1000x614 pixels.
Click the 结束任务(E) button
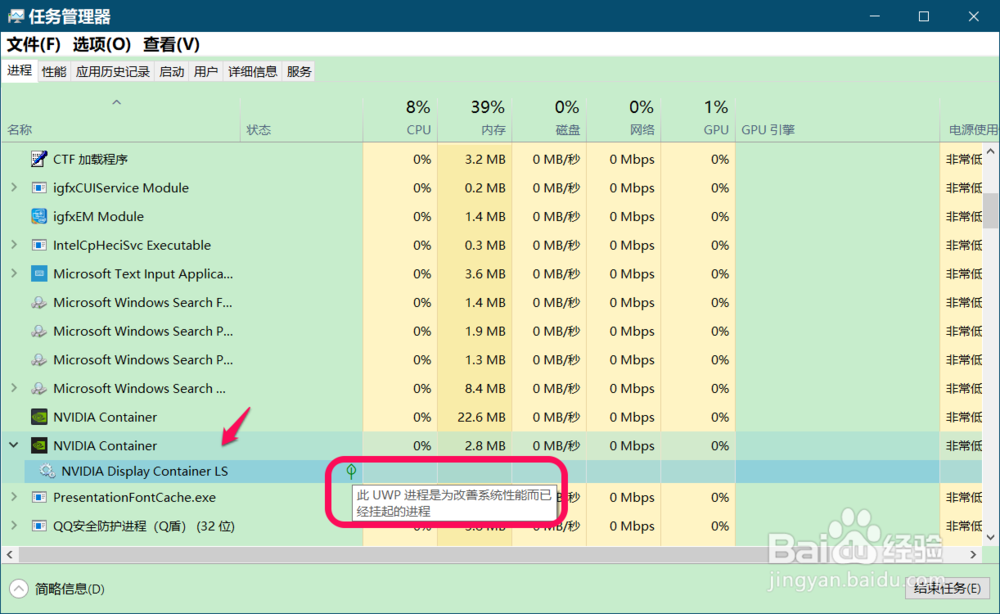(946, 588)
